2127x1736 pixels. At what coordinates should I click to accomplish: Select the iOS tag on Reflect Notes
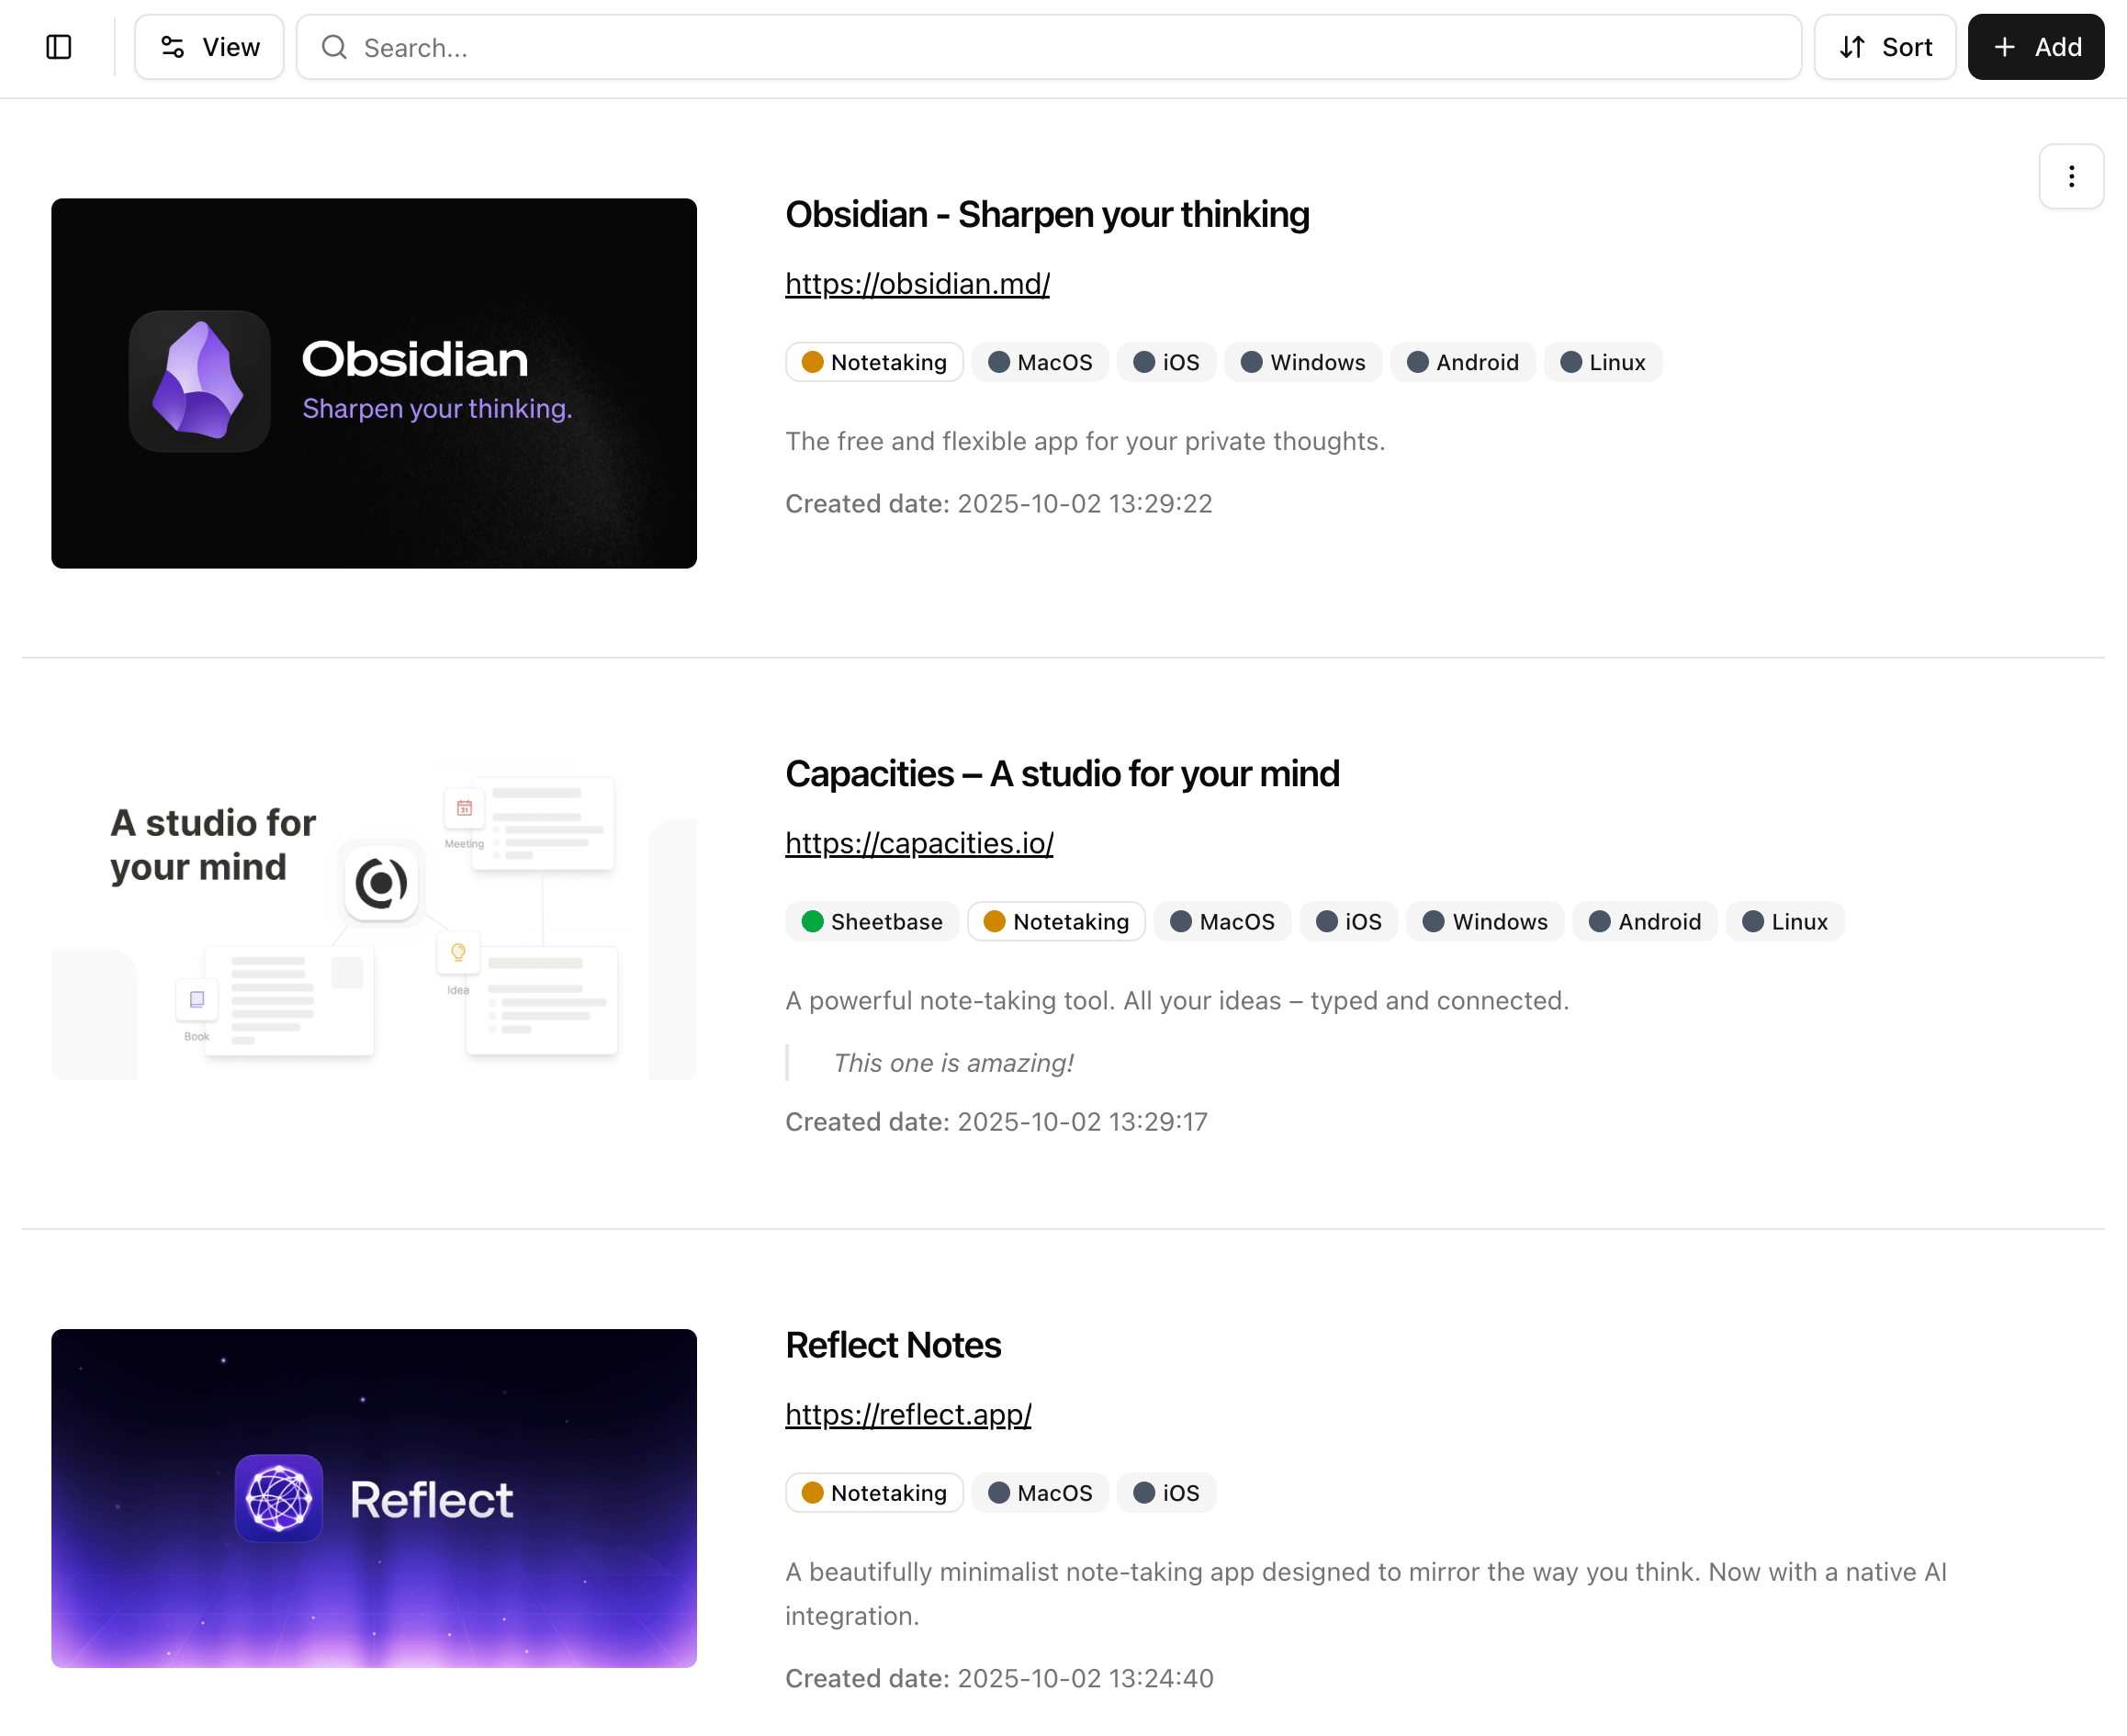click(x=1166, y=1492)
